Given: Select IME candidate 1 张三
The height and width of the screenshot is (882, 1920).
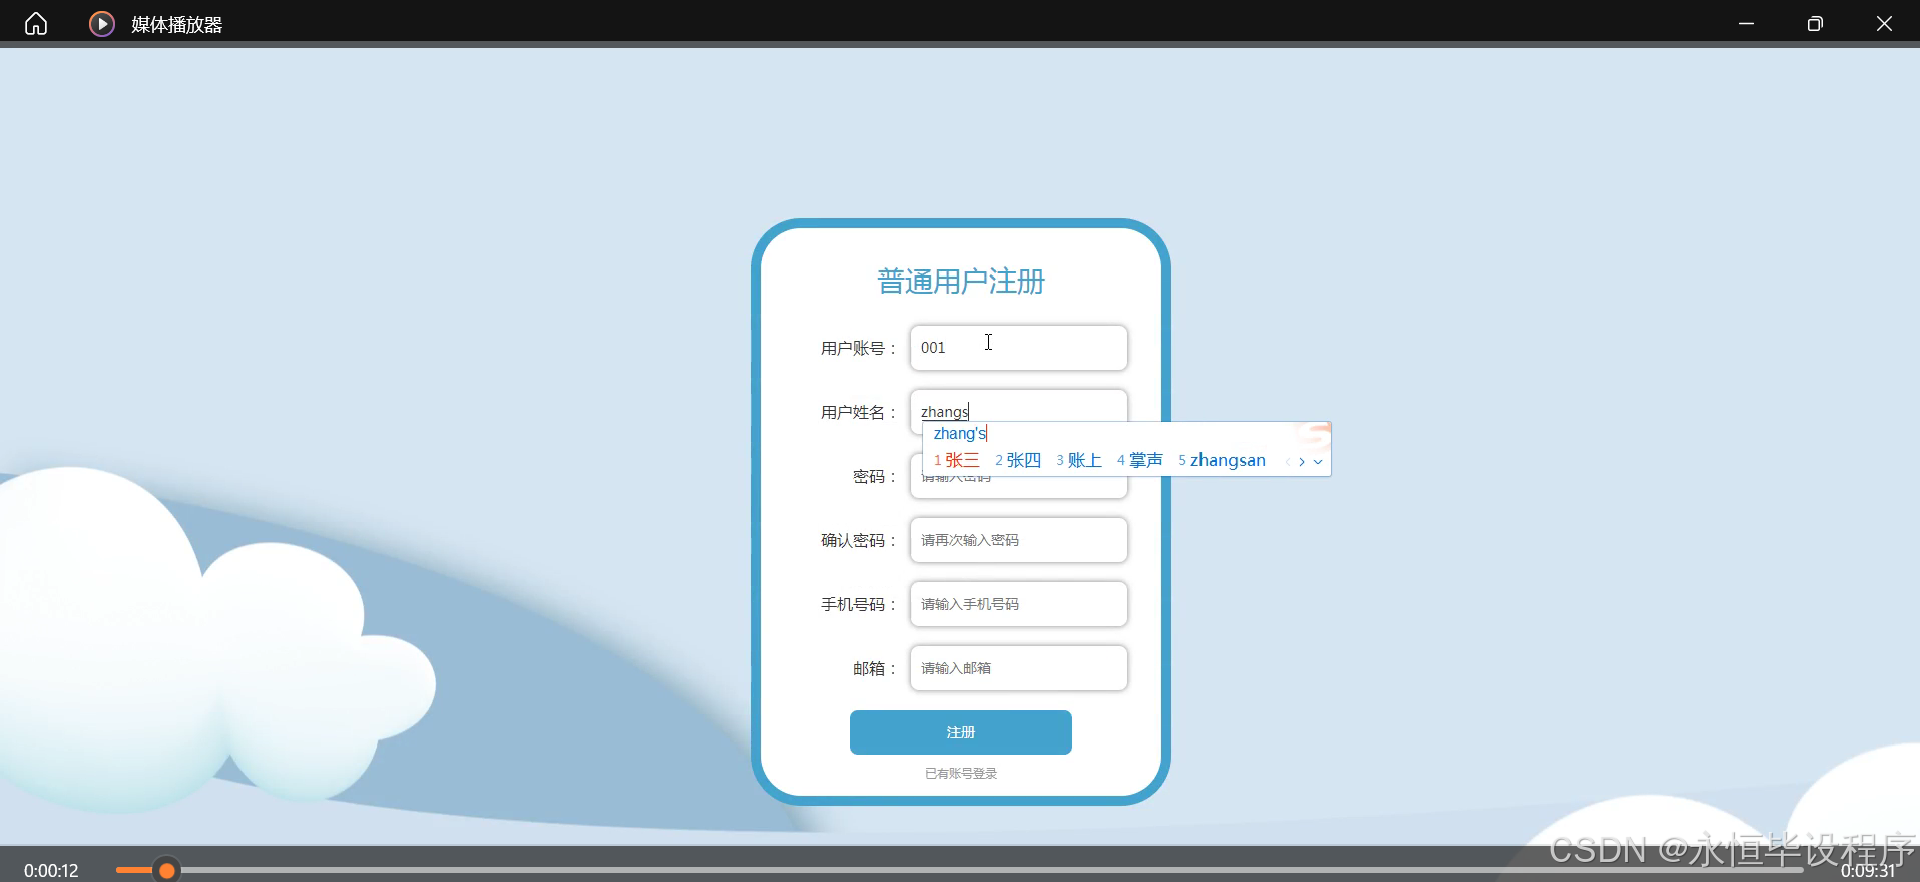Looking at the screenshot, I should point(957,460).
